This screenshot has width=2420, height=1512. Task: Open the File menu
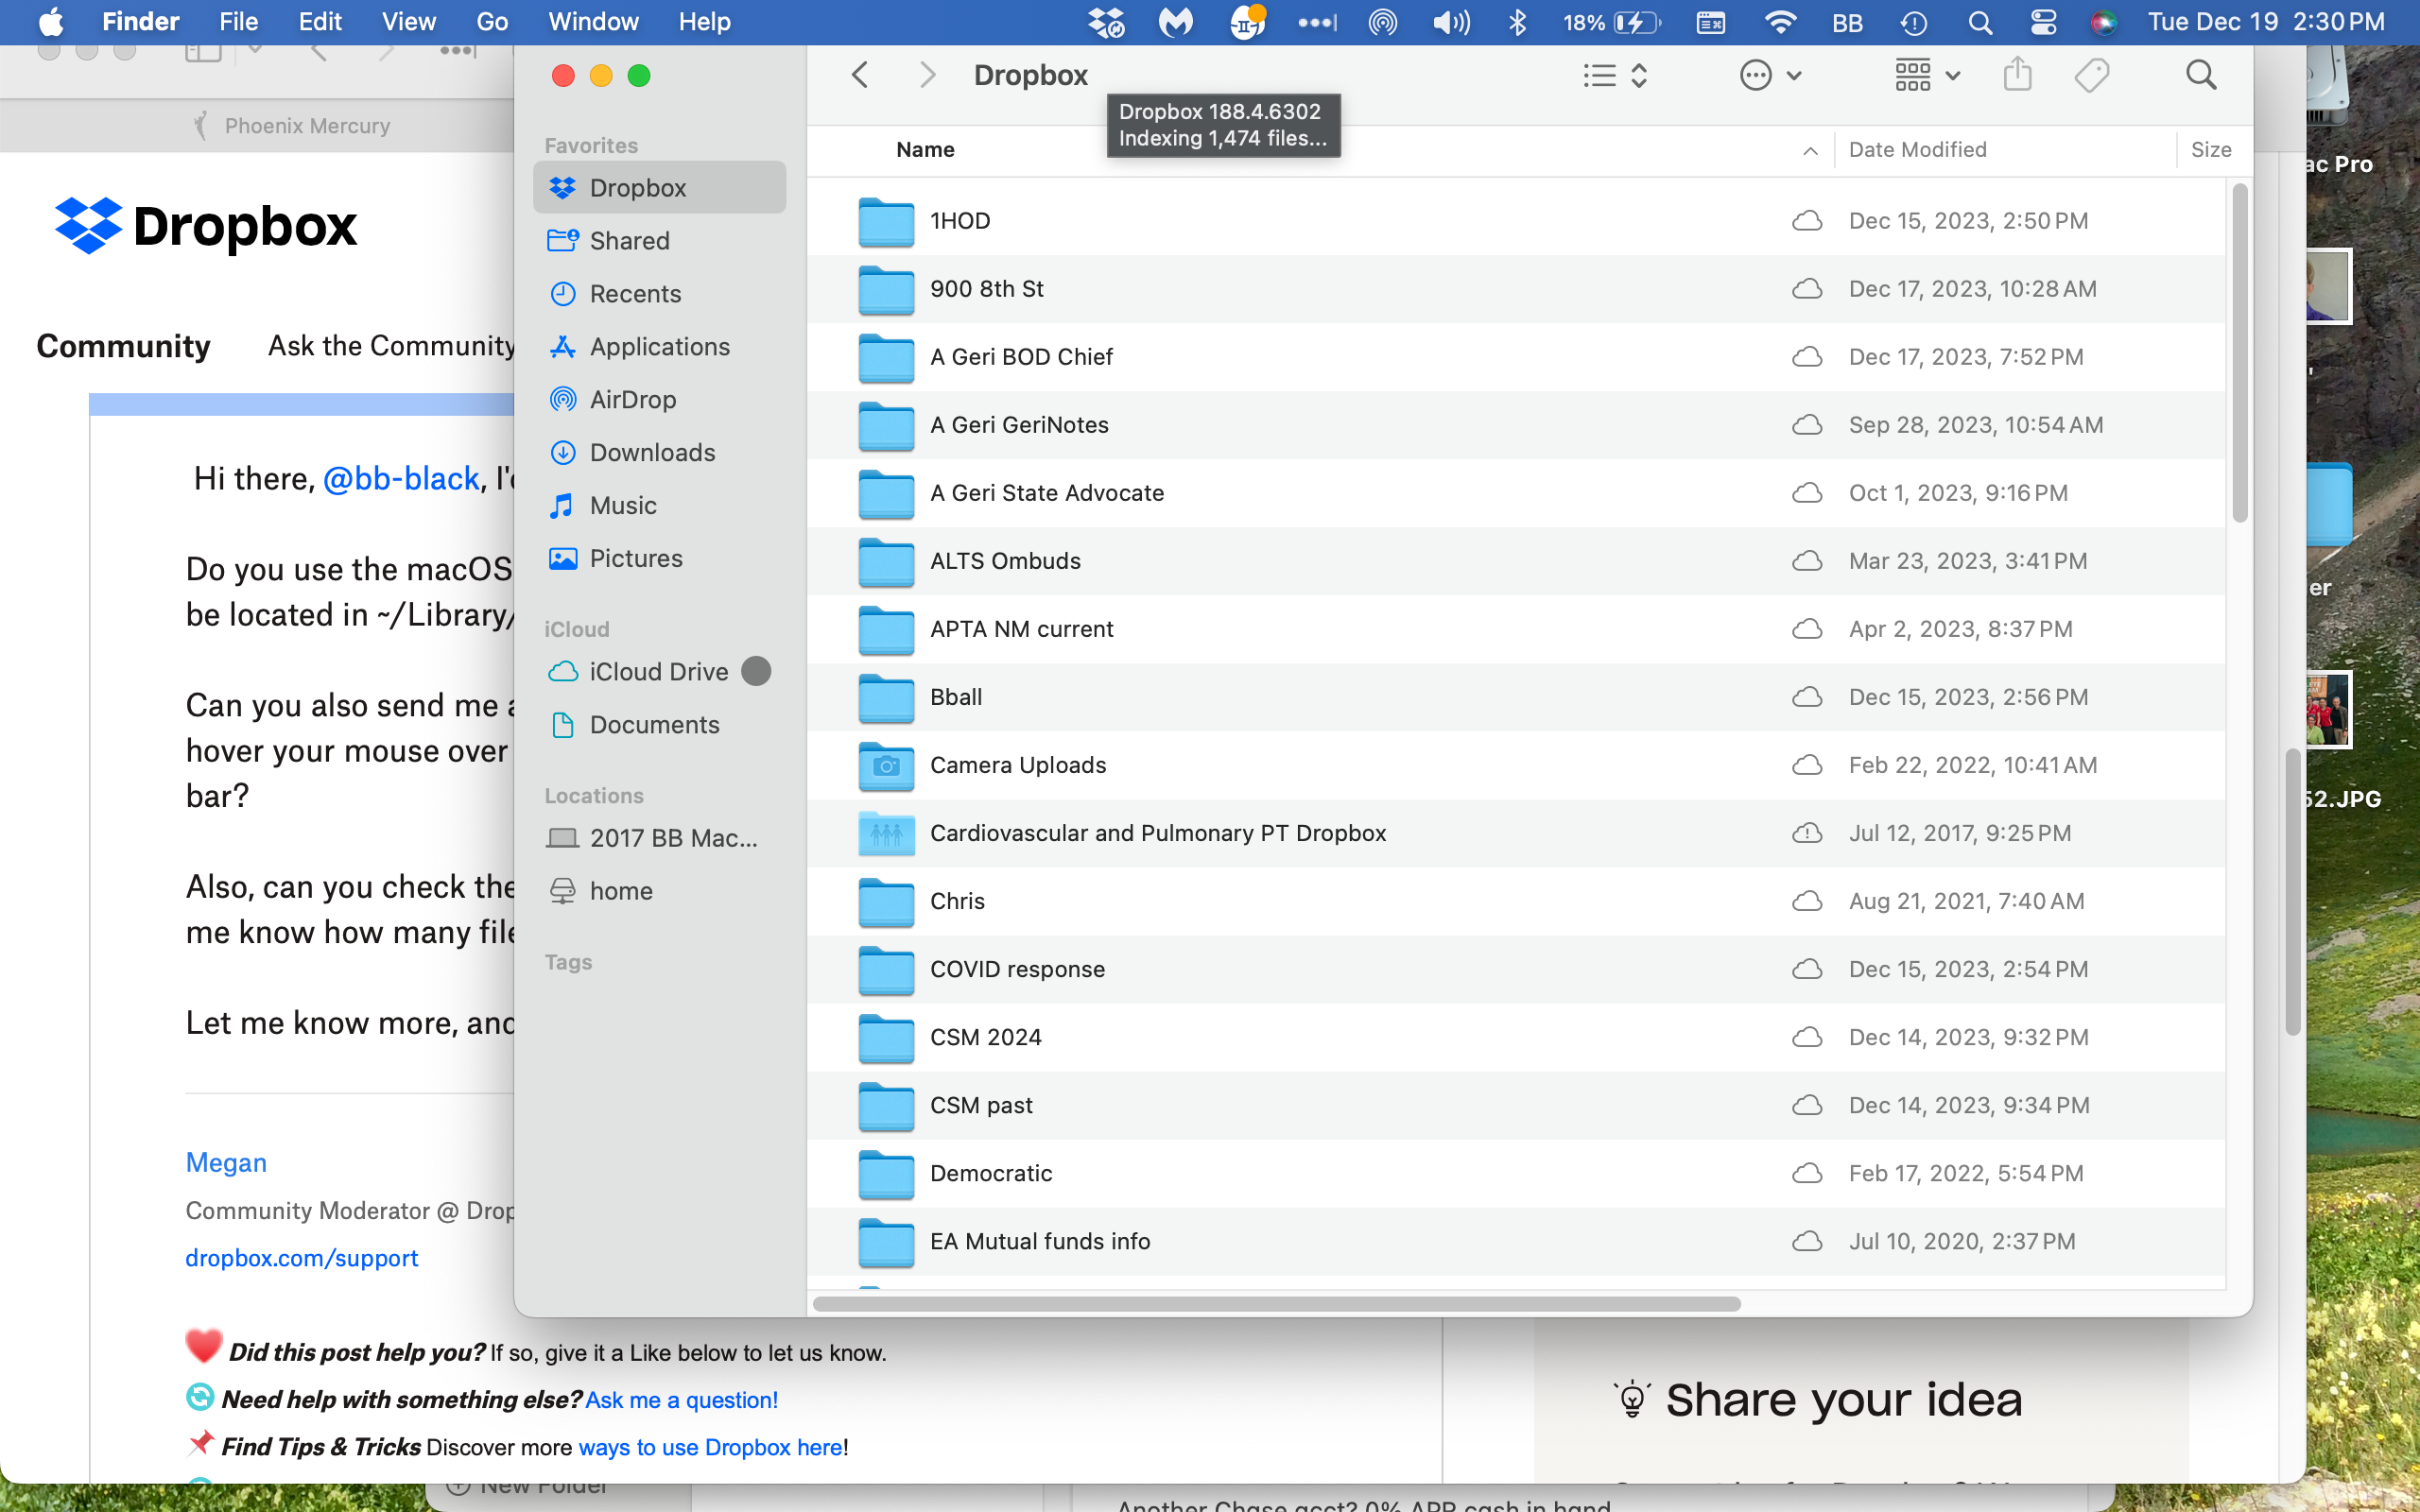coord(238,21)
